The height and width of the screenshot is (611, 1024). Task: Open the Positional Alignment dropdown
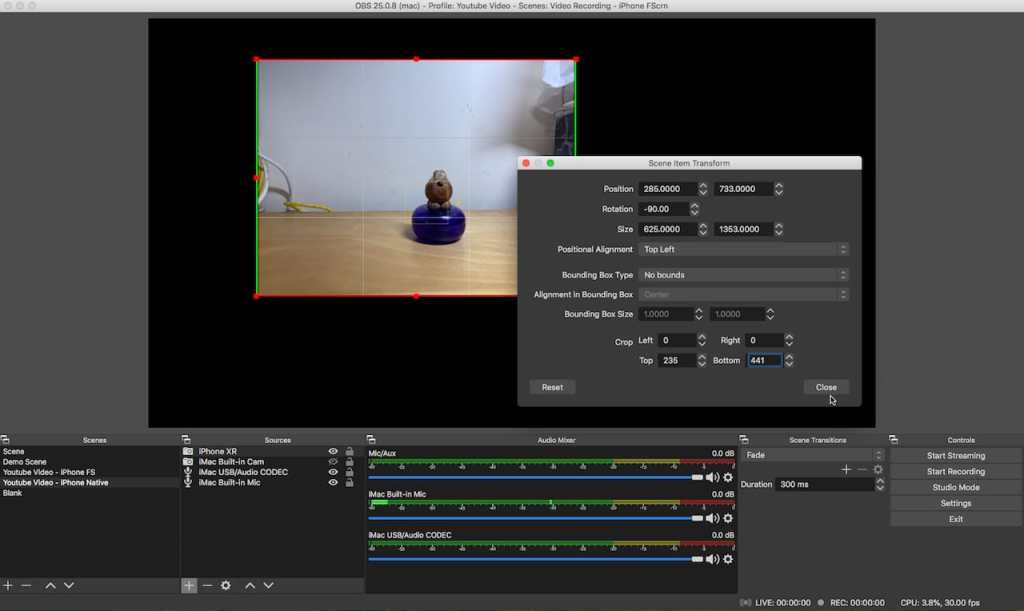[x=743, y=249]
